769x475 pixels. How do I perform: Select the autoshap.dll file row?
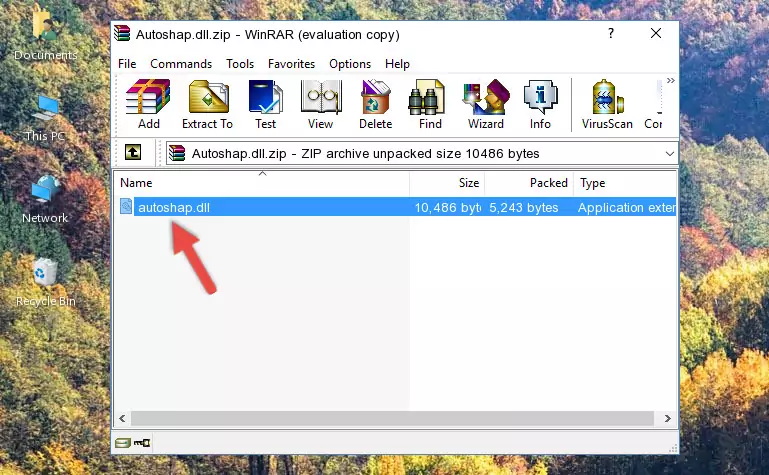[x=396, y=207]
